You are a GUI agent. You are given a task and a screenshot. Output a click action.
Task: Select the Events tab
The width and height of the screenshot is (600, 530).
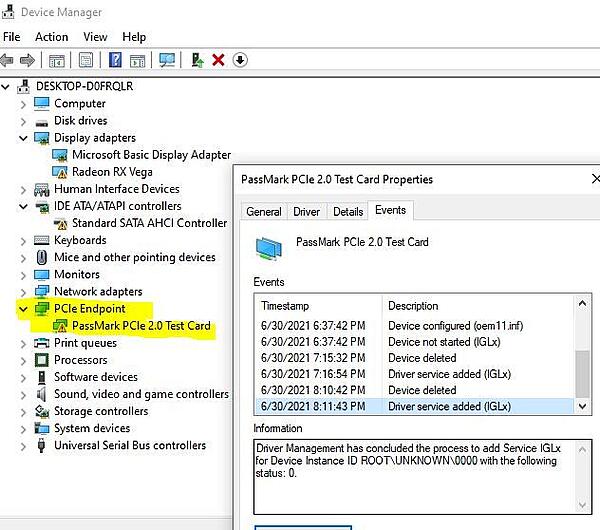pyautogui.click(x=390, y=210)
